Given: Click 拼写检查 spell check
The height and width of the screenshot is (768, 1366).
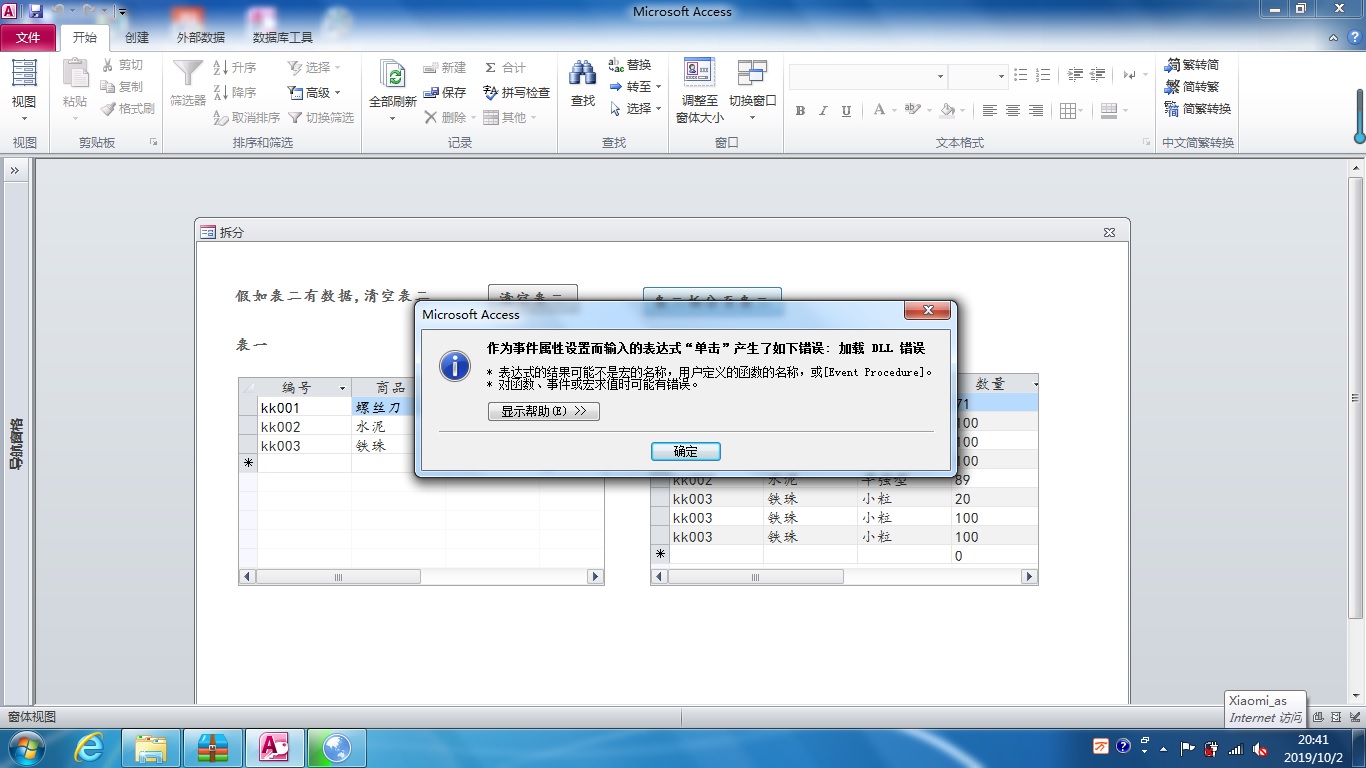Looking at the screenshot, I should point(516,92).
